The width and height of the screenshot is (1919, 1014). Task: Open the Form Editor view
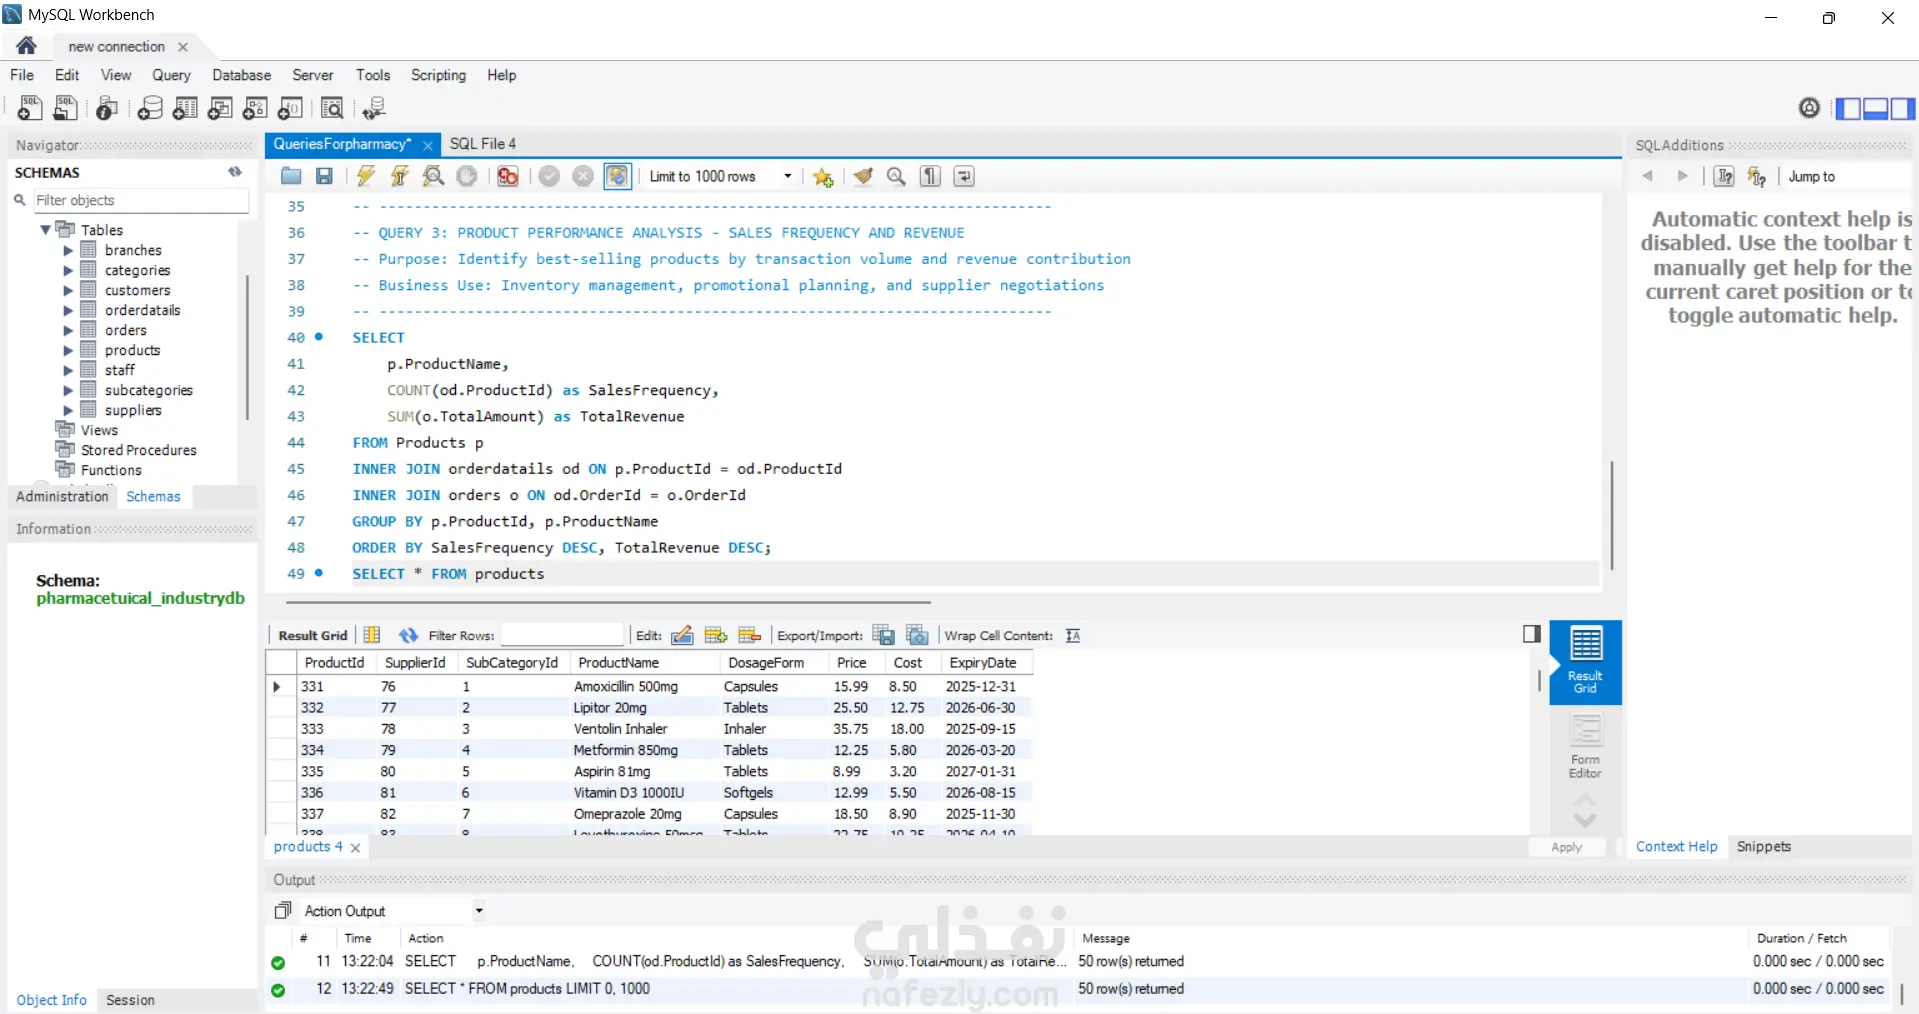tap(1585, 747)
